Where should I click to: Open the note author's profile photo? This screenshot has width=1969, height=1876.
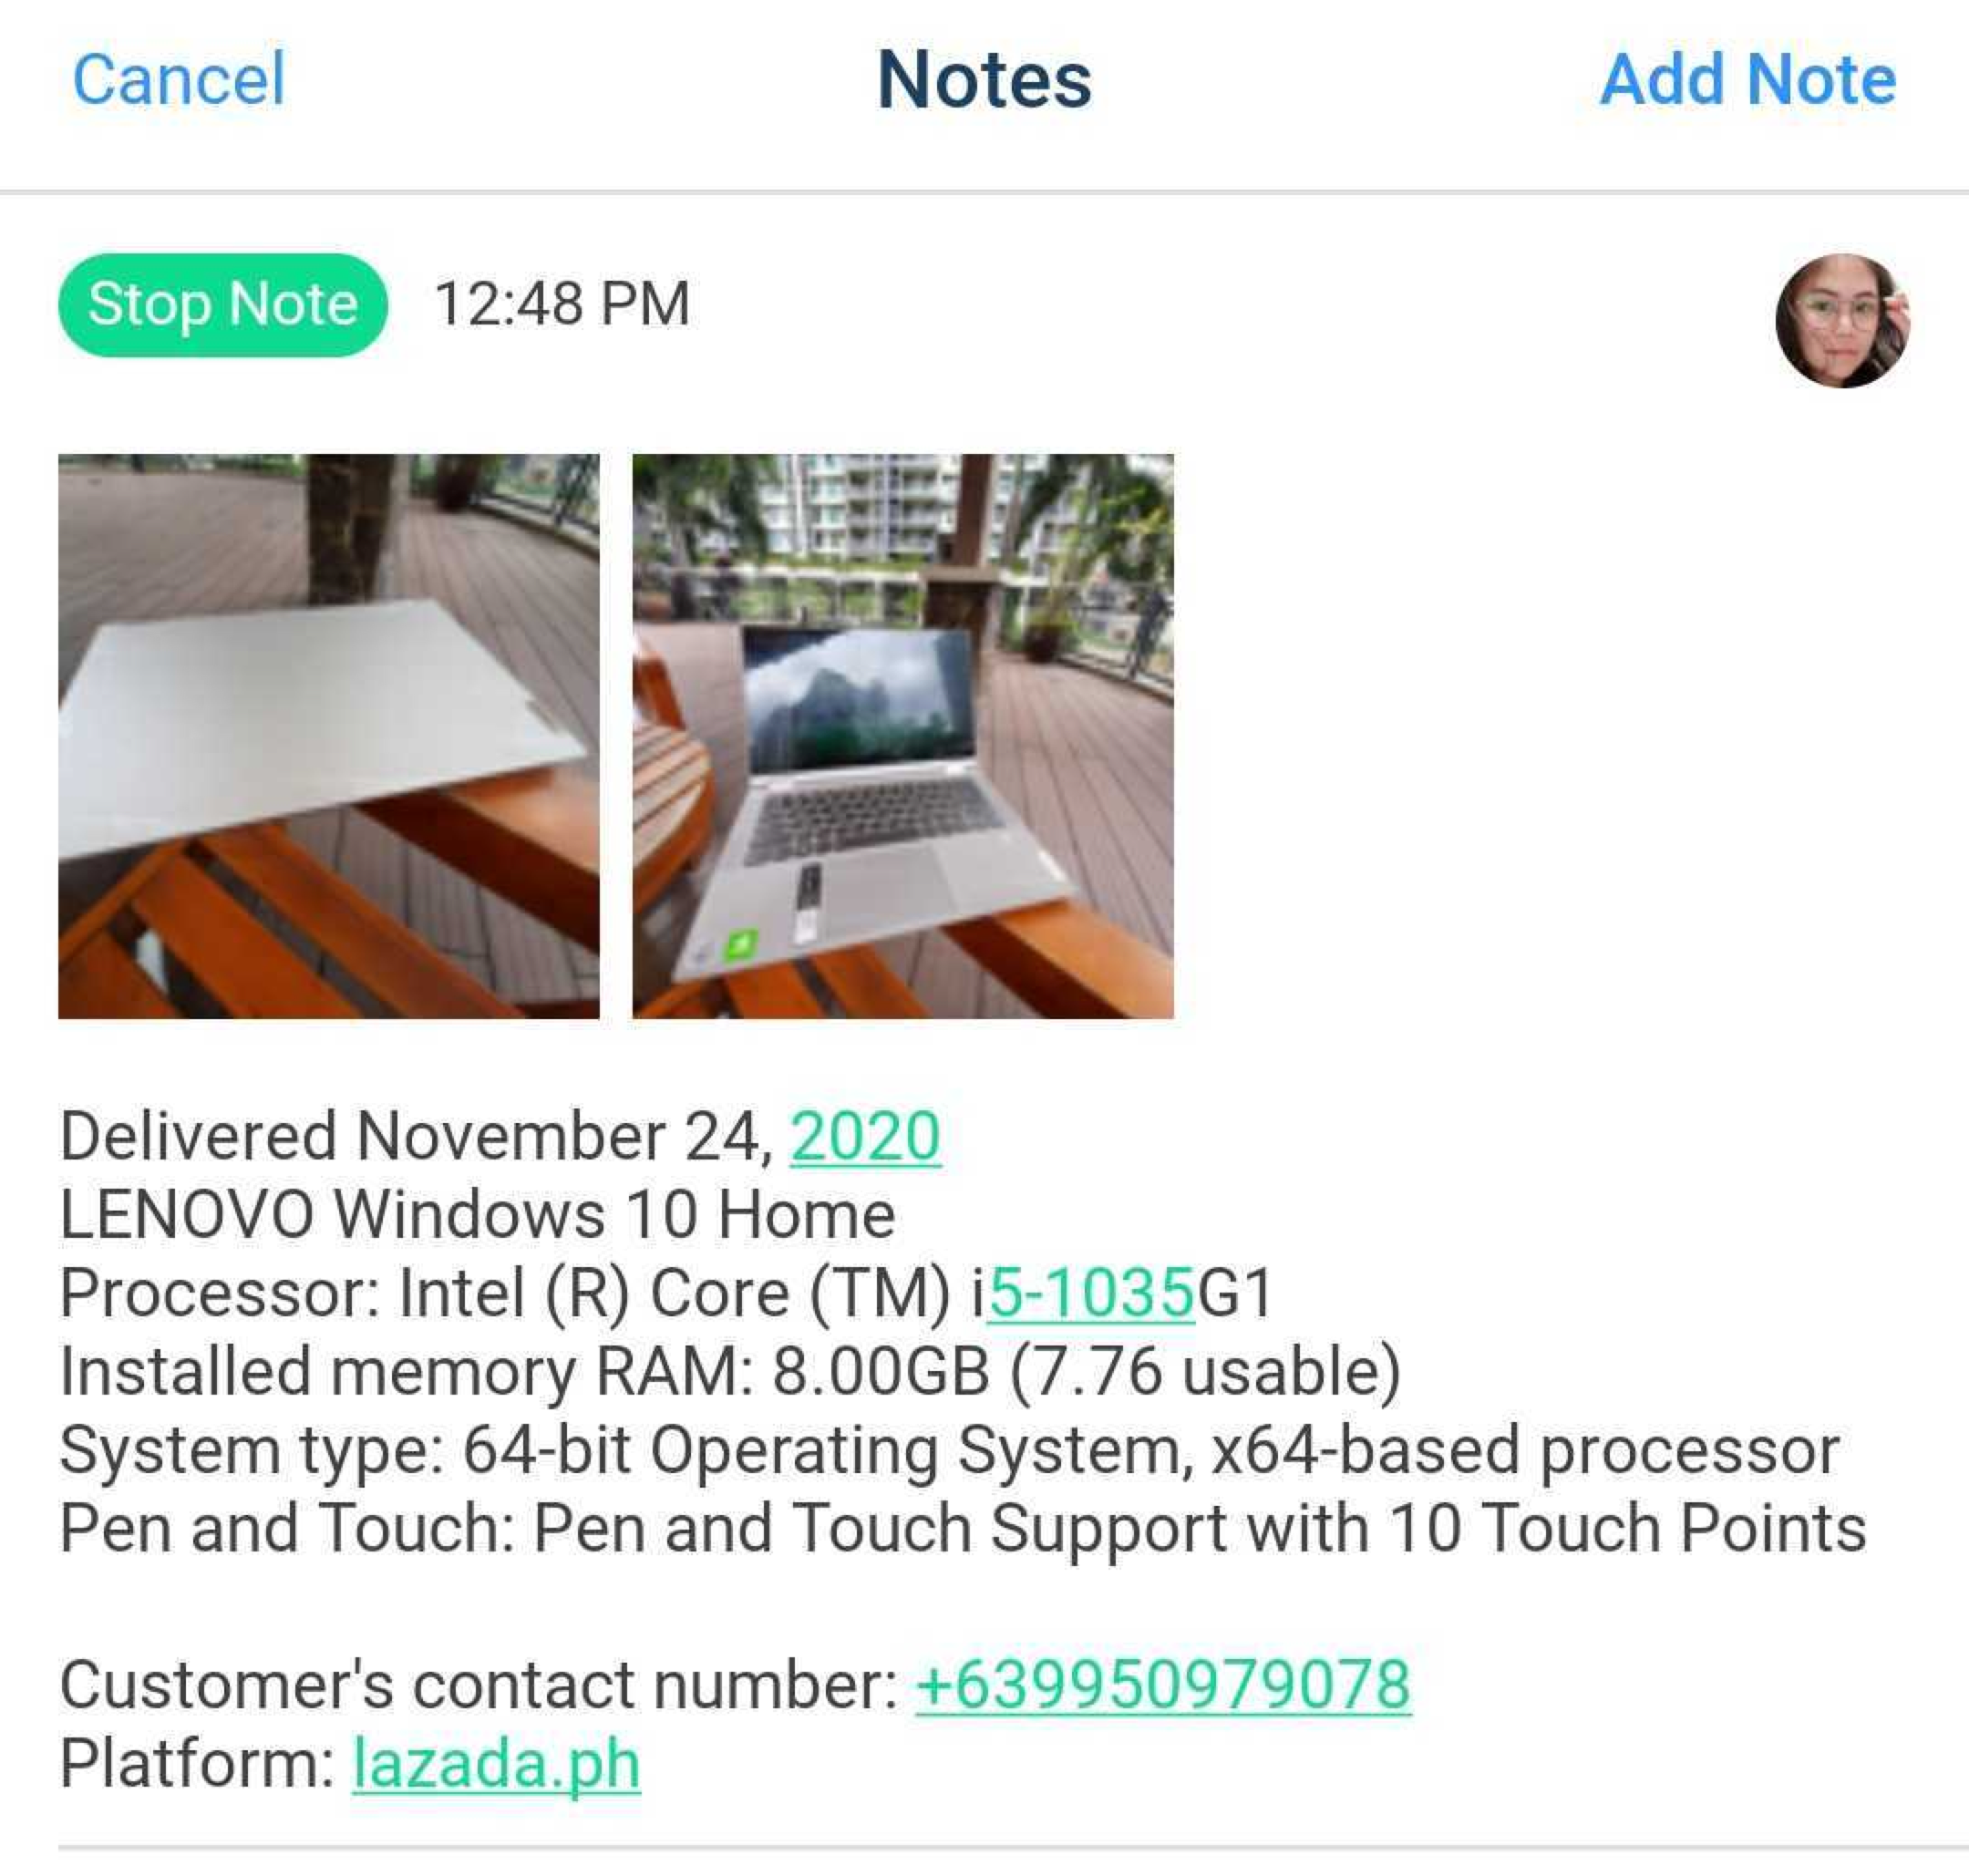[1842, 320]
